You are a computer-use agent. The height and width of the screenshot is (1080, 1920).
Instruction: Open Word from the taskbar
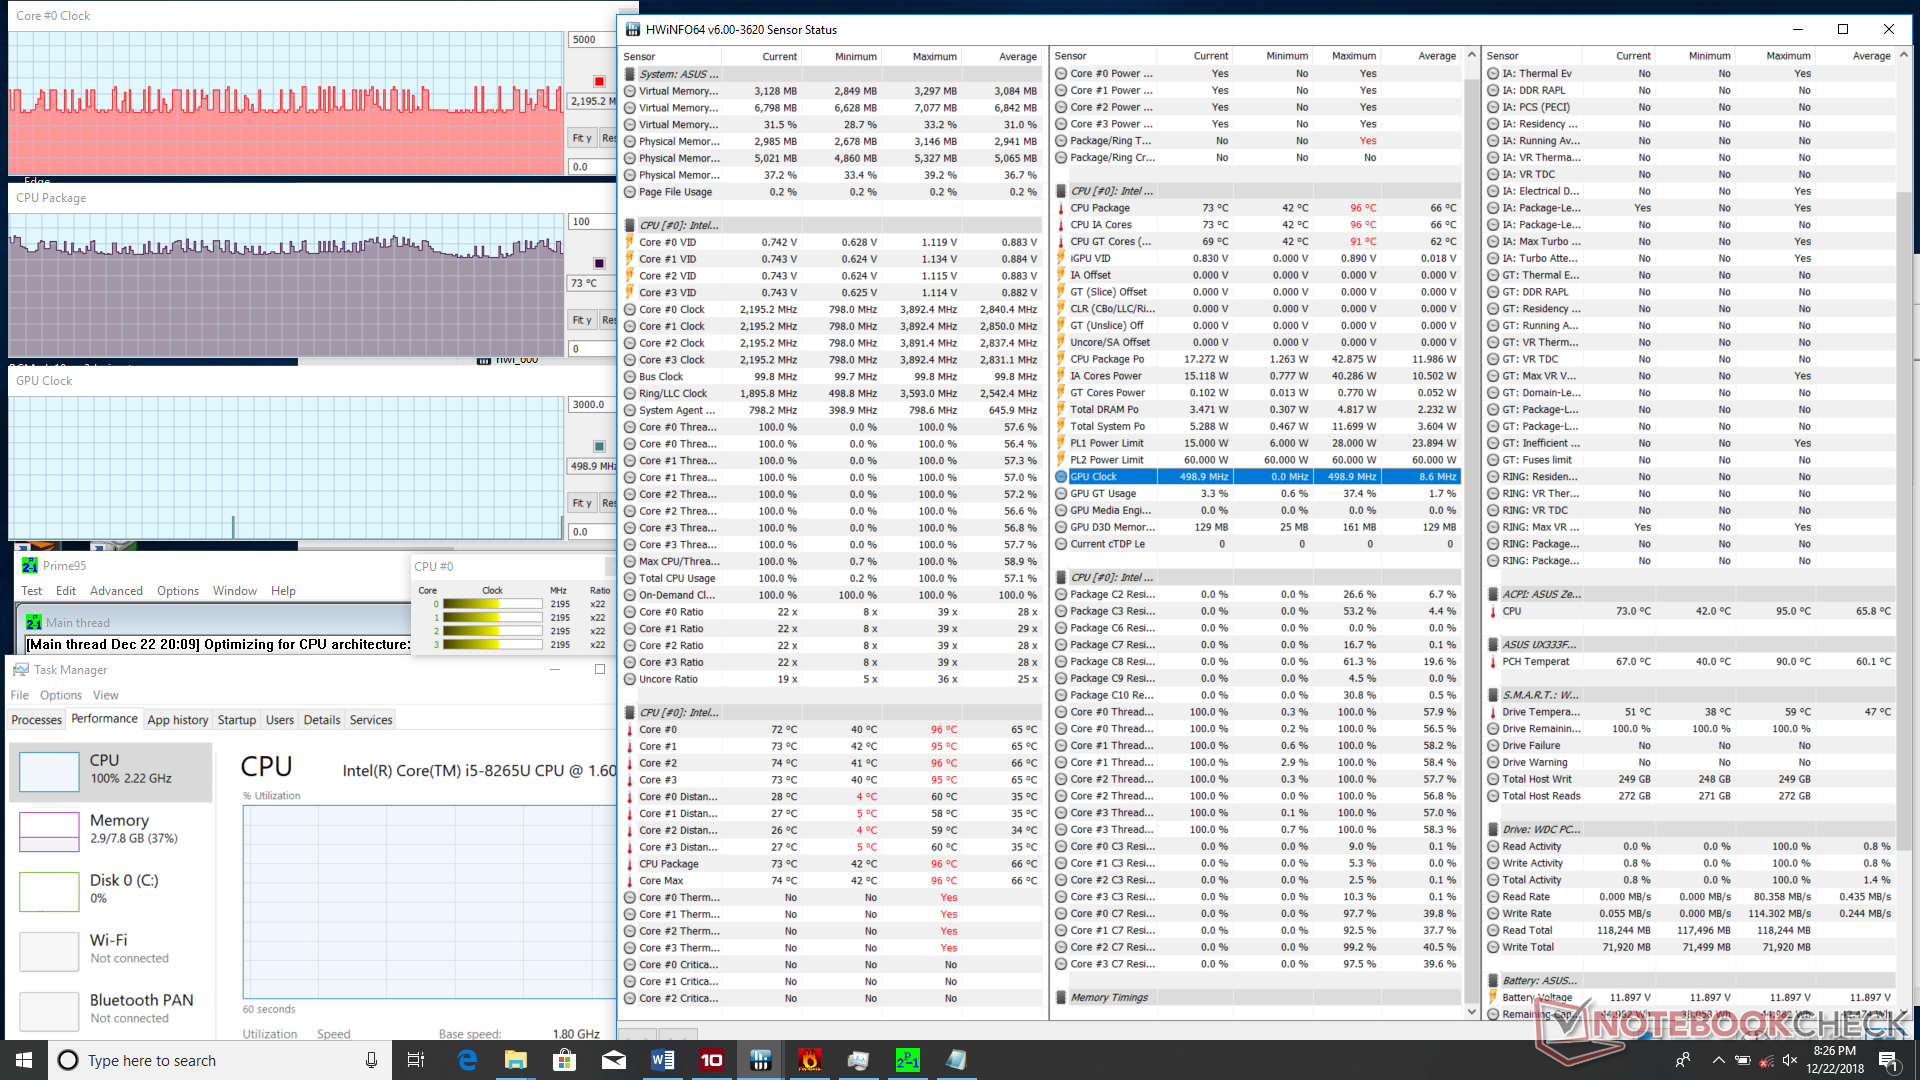663,1060
